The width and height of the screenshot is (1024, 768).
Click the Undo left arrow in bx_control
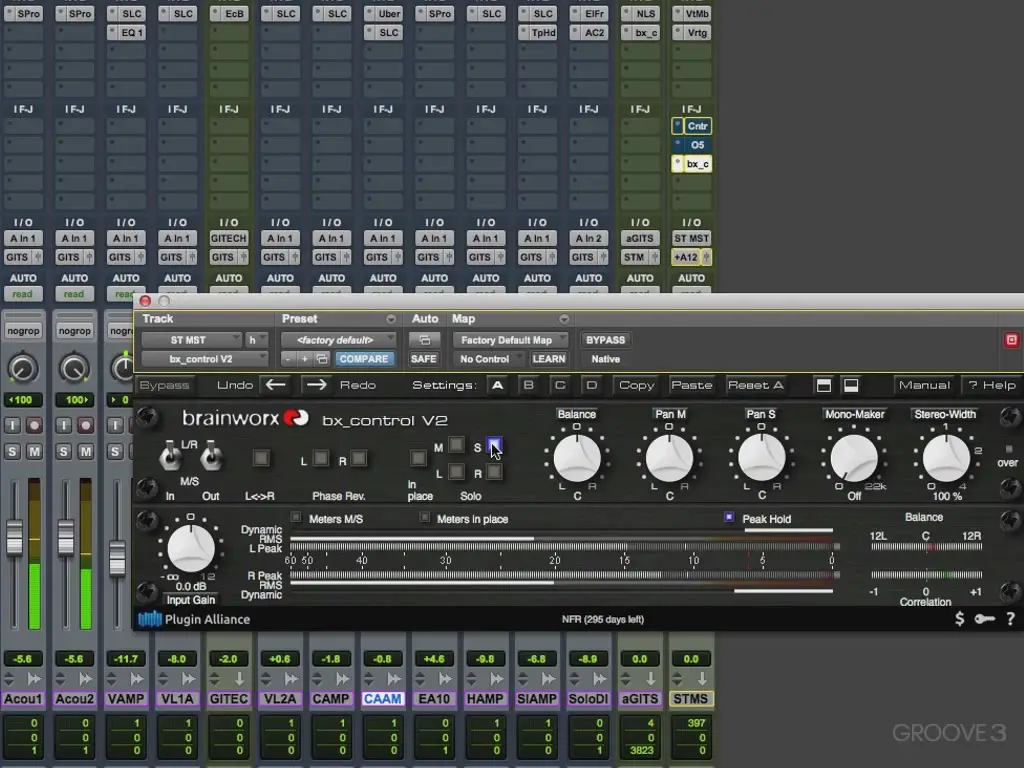(276, 385)
